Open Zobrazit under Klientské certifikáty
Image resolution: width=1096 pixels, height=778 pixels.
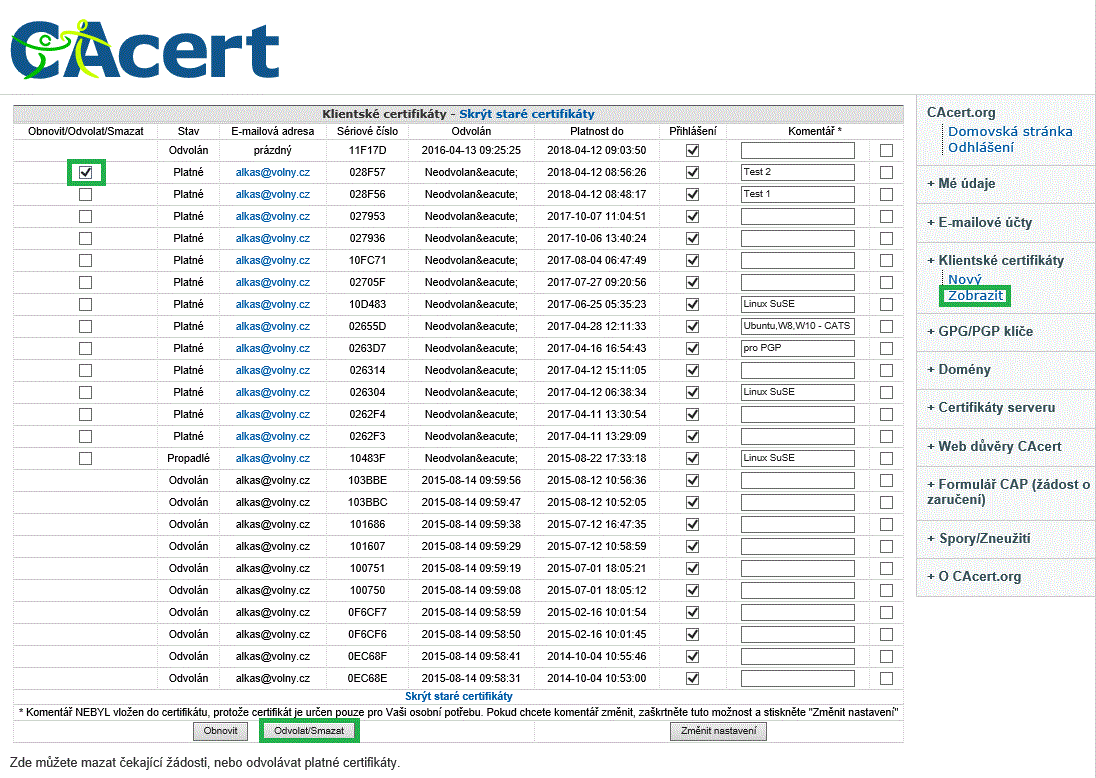[x=975, y=296]
